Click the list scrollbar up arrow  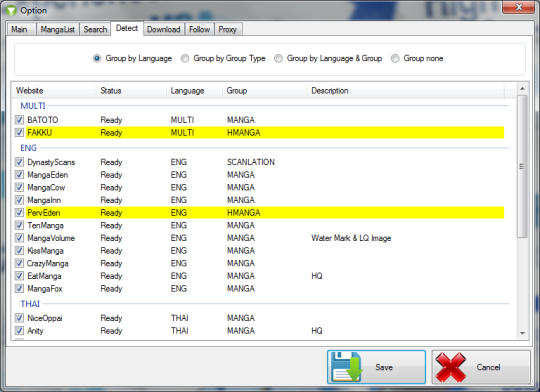(x=522, y=89)
